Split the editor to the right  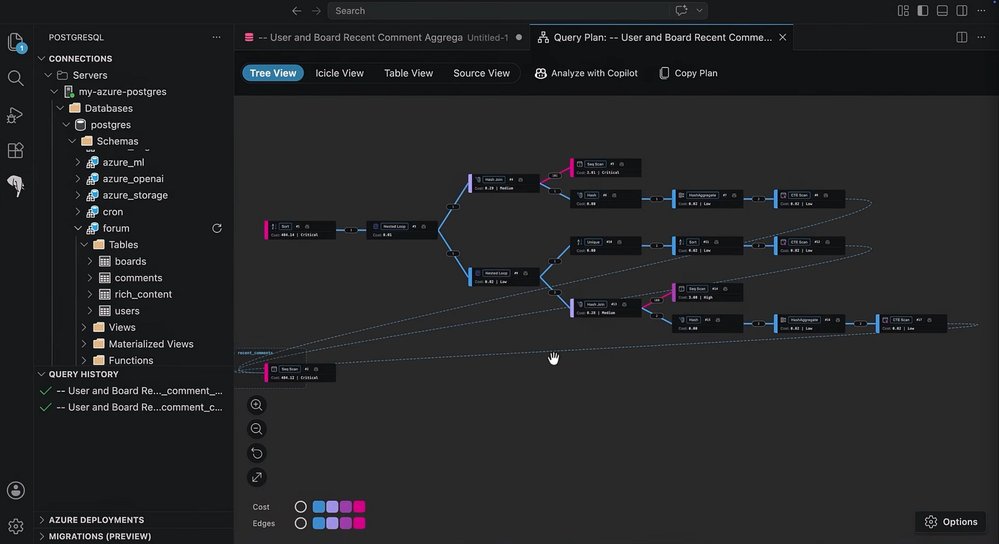[x=962, y=38]
